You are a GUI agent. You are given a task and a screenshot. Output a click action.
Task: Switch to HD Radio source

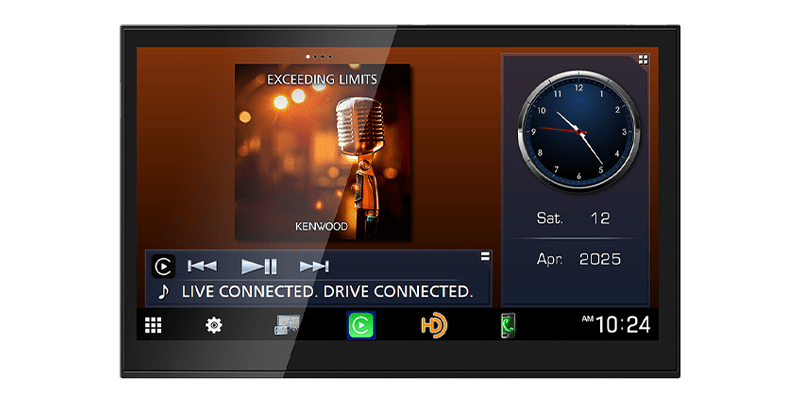(x=433, y=325)
